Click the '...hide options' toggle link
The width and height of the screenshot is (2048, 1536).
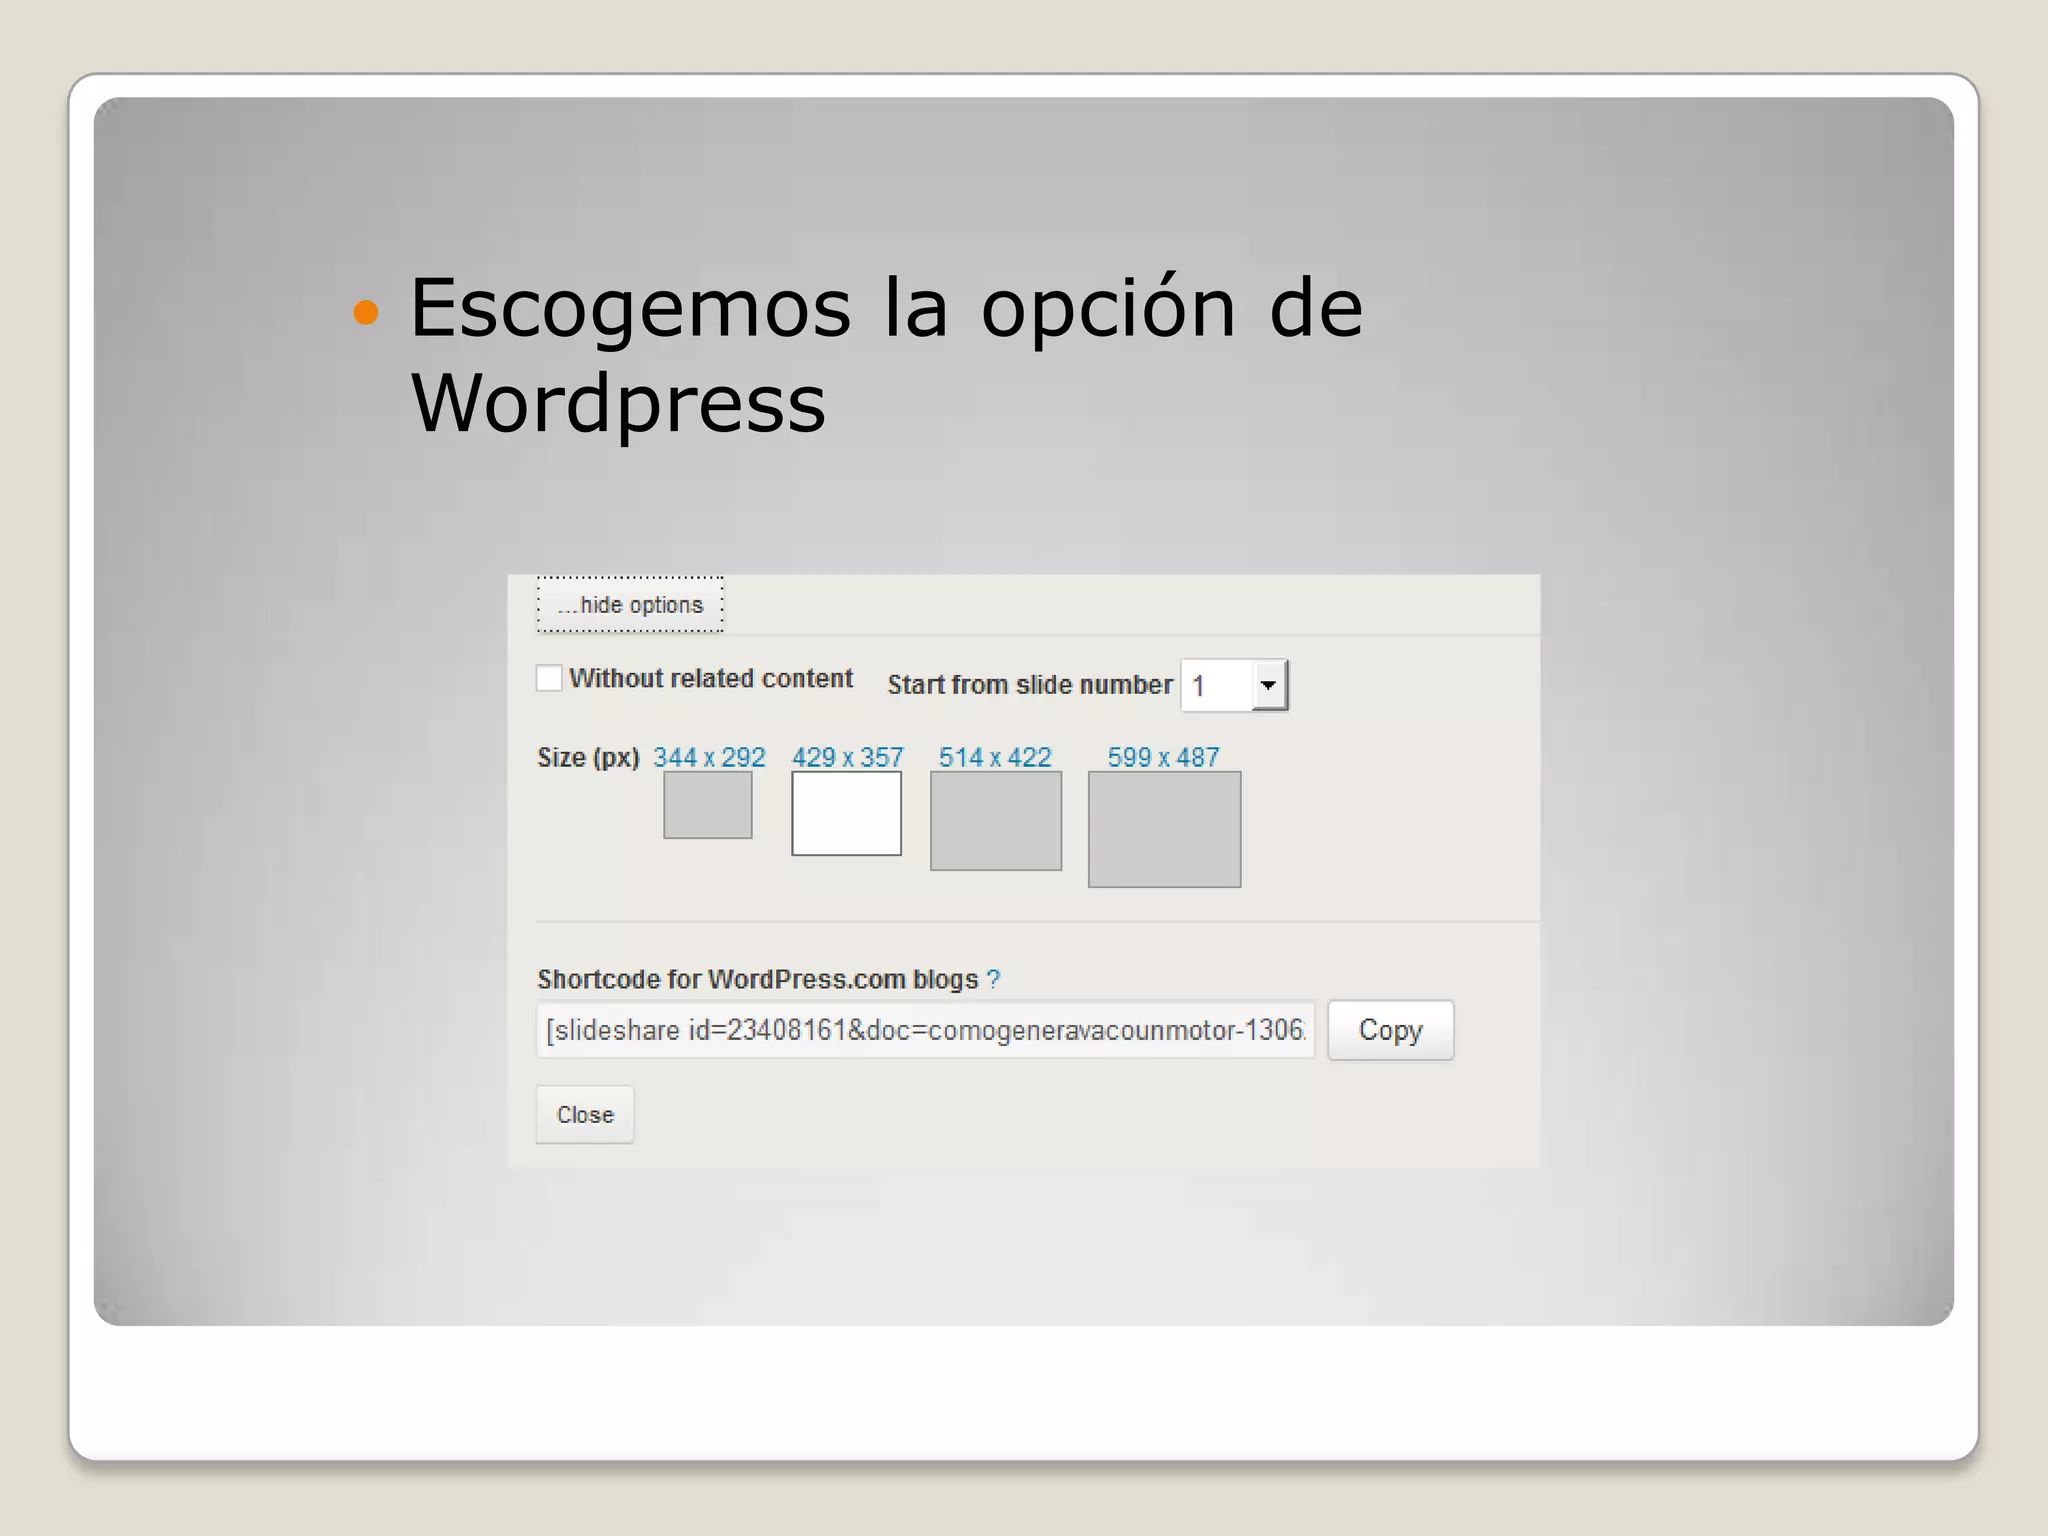(x=630, y=605)
